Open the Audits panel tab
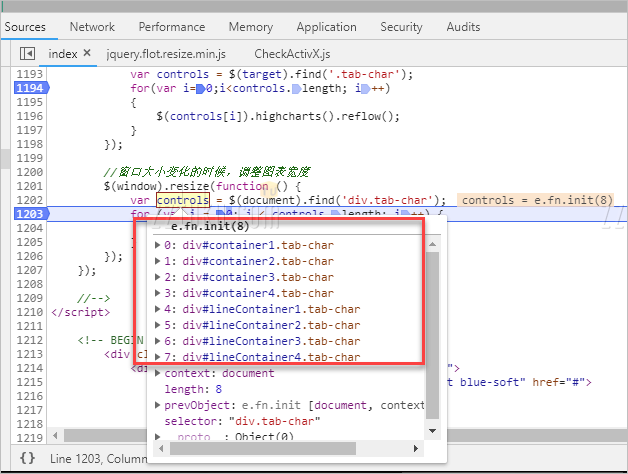The height and width of the screenshot is (474, 628). coord(463,27)
